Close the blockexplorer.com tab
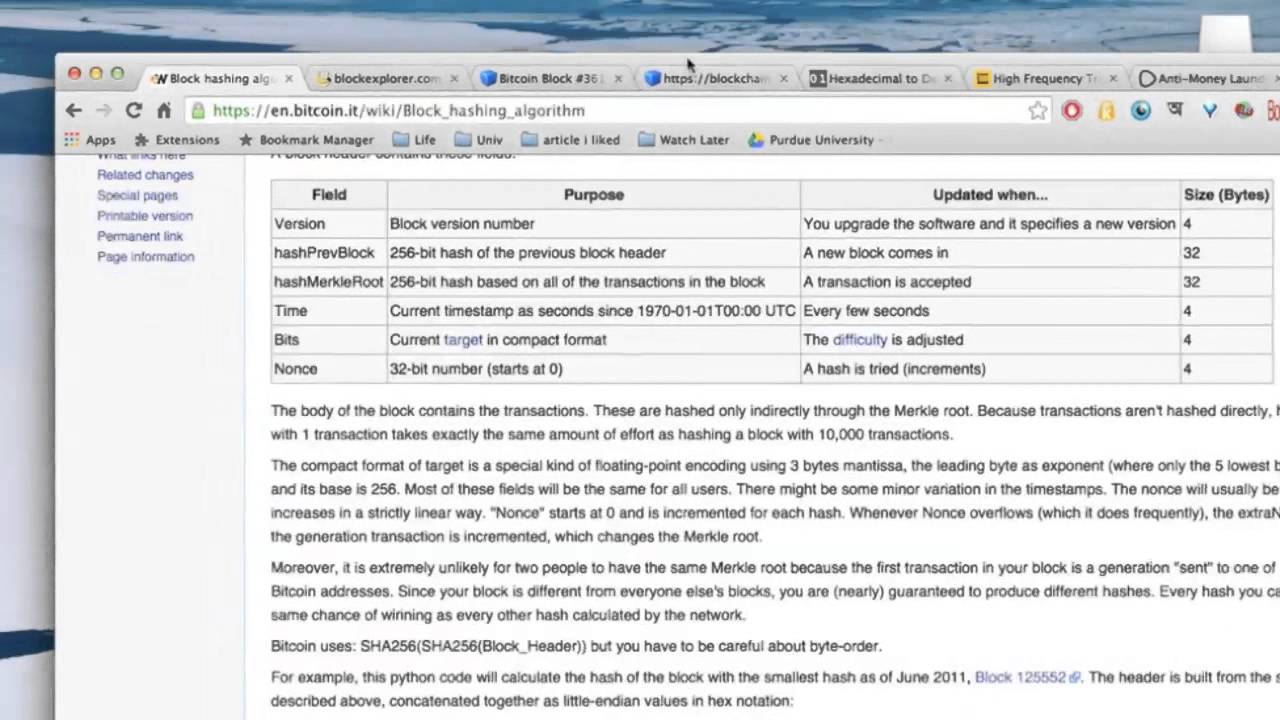Viewport: 1280px width, 720px height. 454,78
